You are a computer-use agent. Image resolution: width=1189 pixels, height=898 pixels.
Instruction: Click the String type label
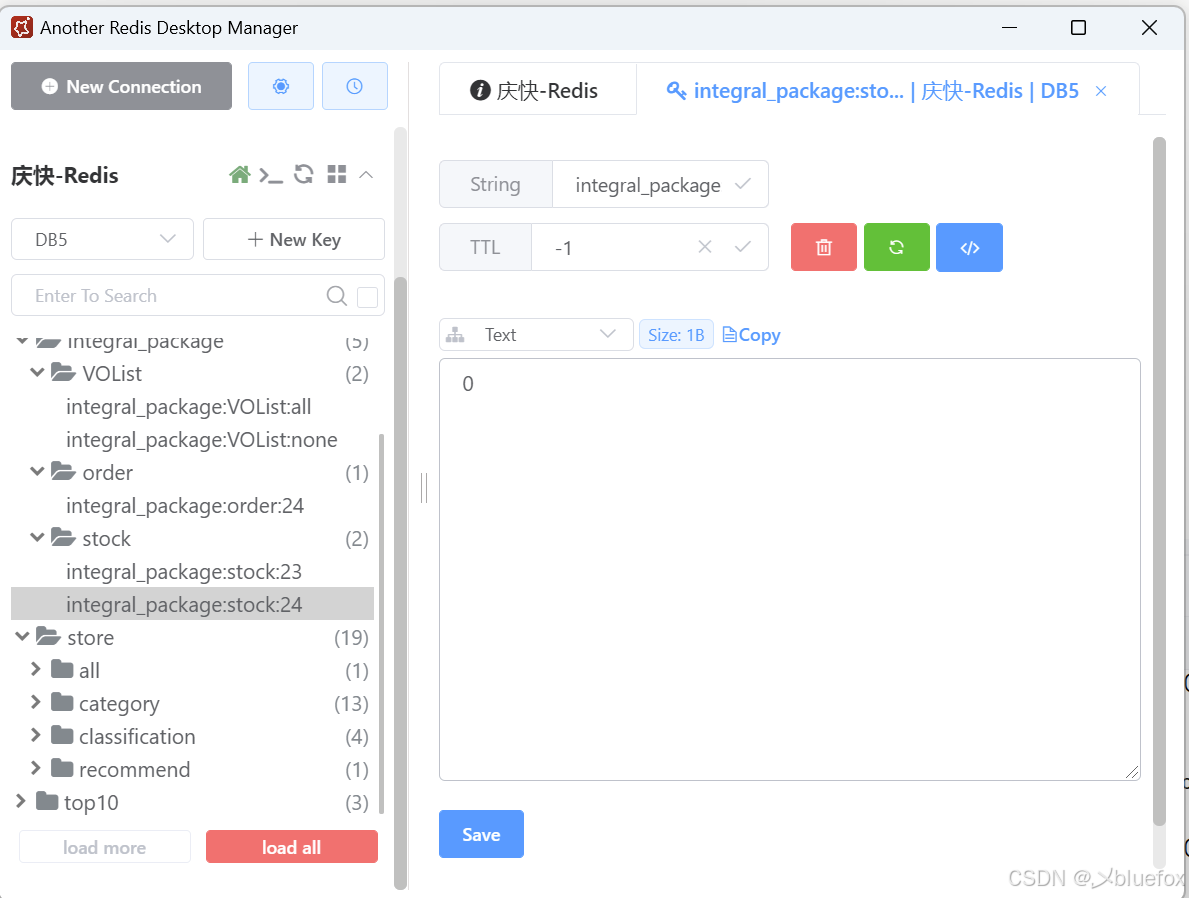tap(495, 184)
